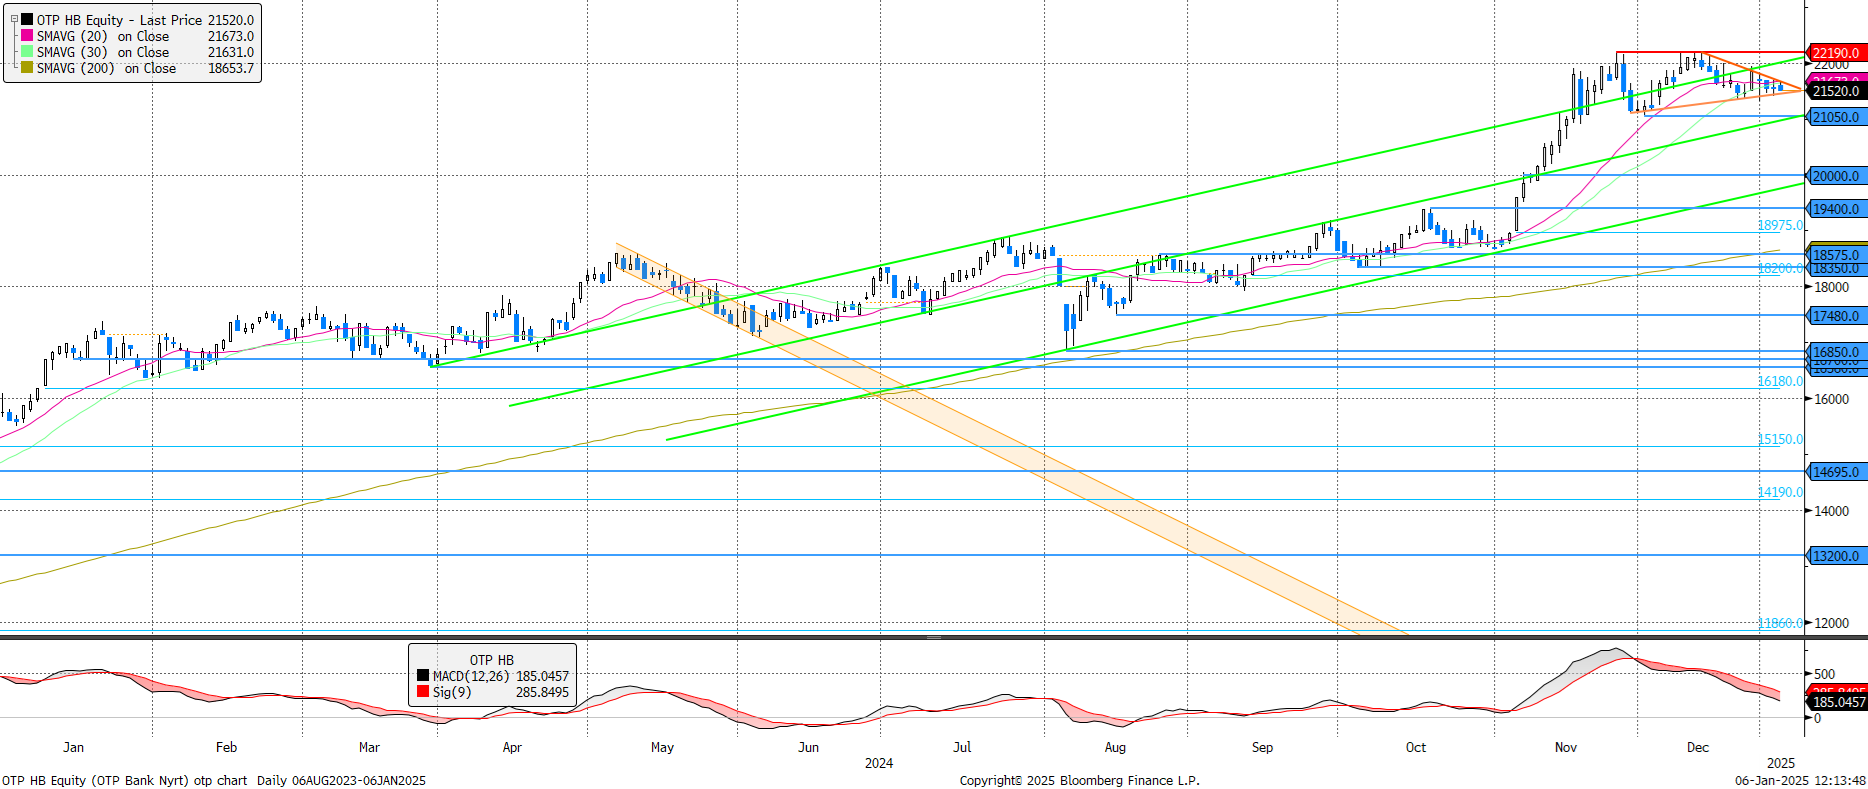
Task: Click the blue 16850.0 level tag
Action: point(1836,352)
